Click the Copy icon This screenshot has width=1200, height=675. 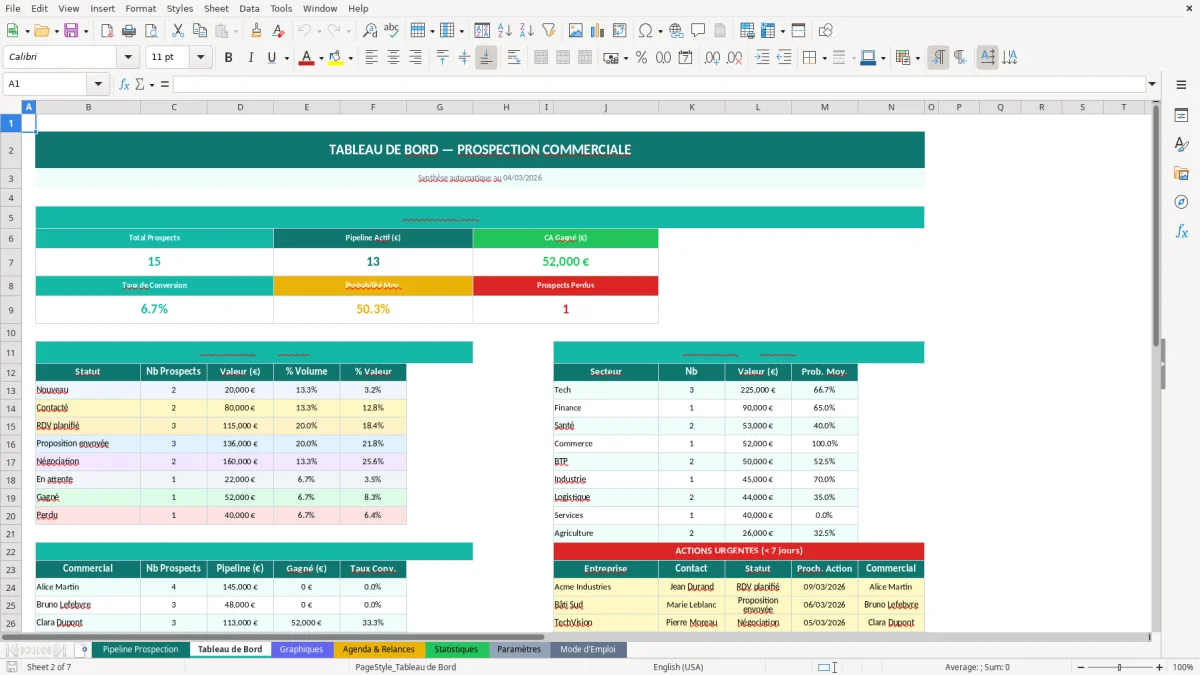point(198,31)
